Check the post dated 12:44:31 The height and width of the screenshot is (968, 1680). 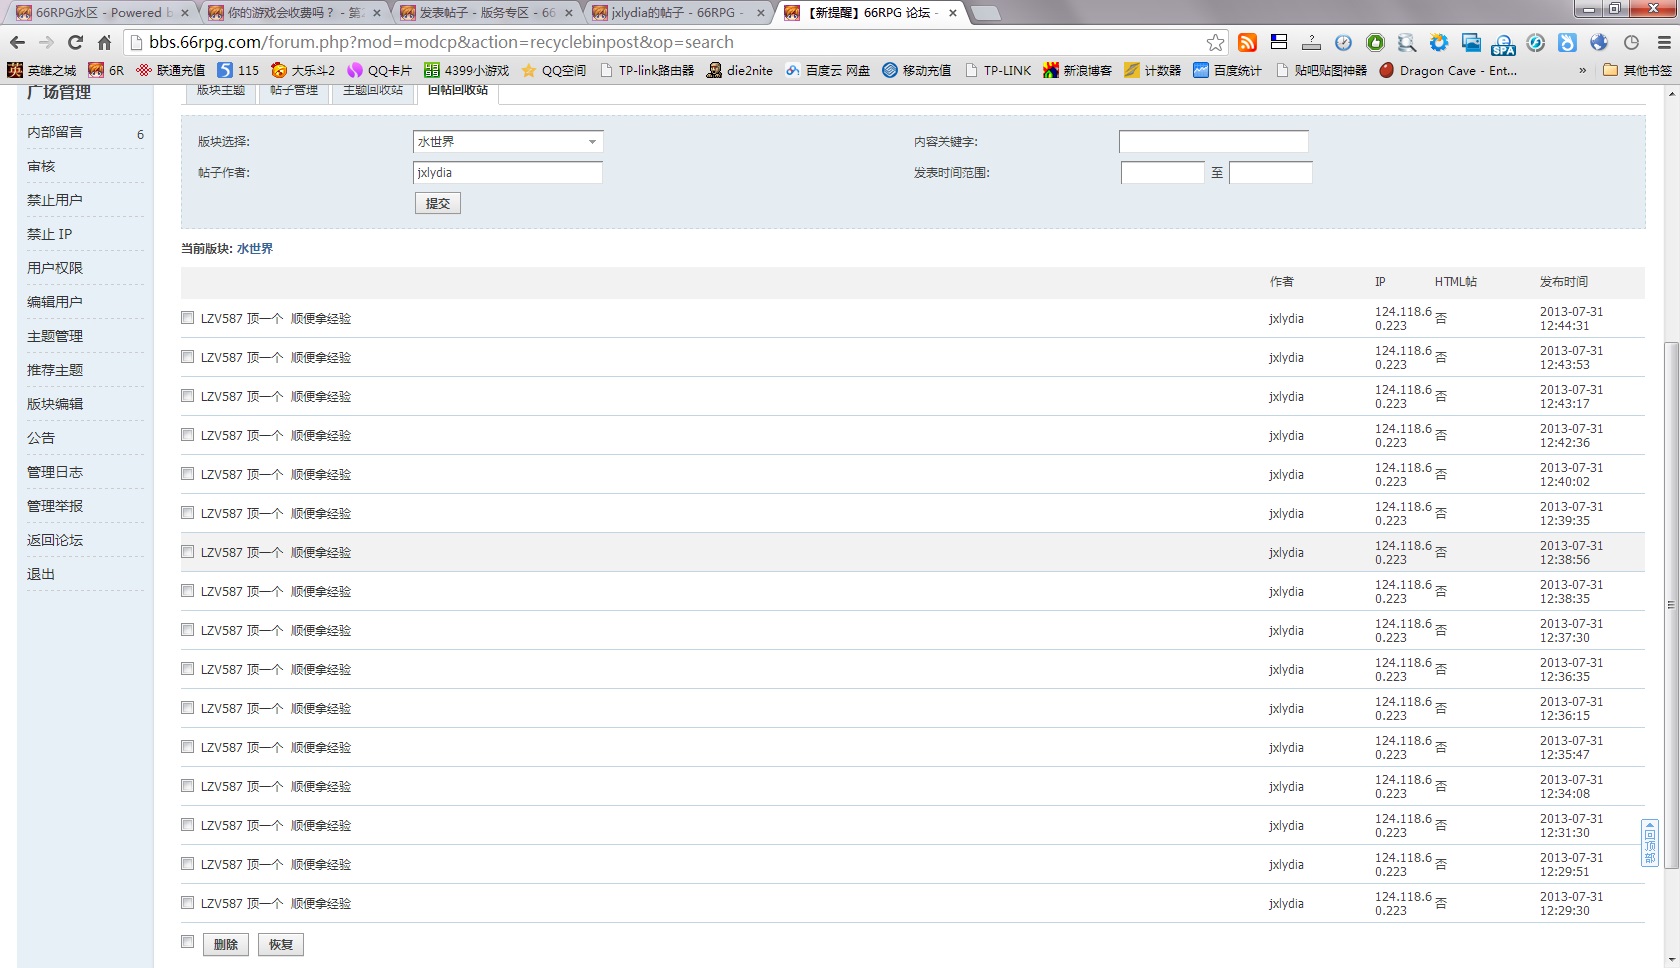point(187,317)
